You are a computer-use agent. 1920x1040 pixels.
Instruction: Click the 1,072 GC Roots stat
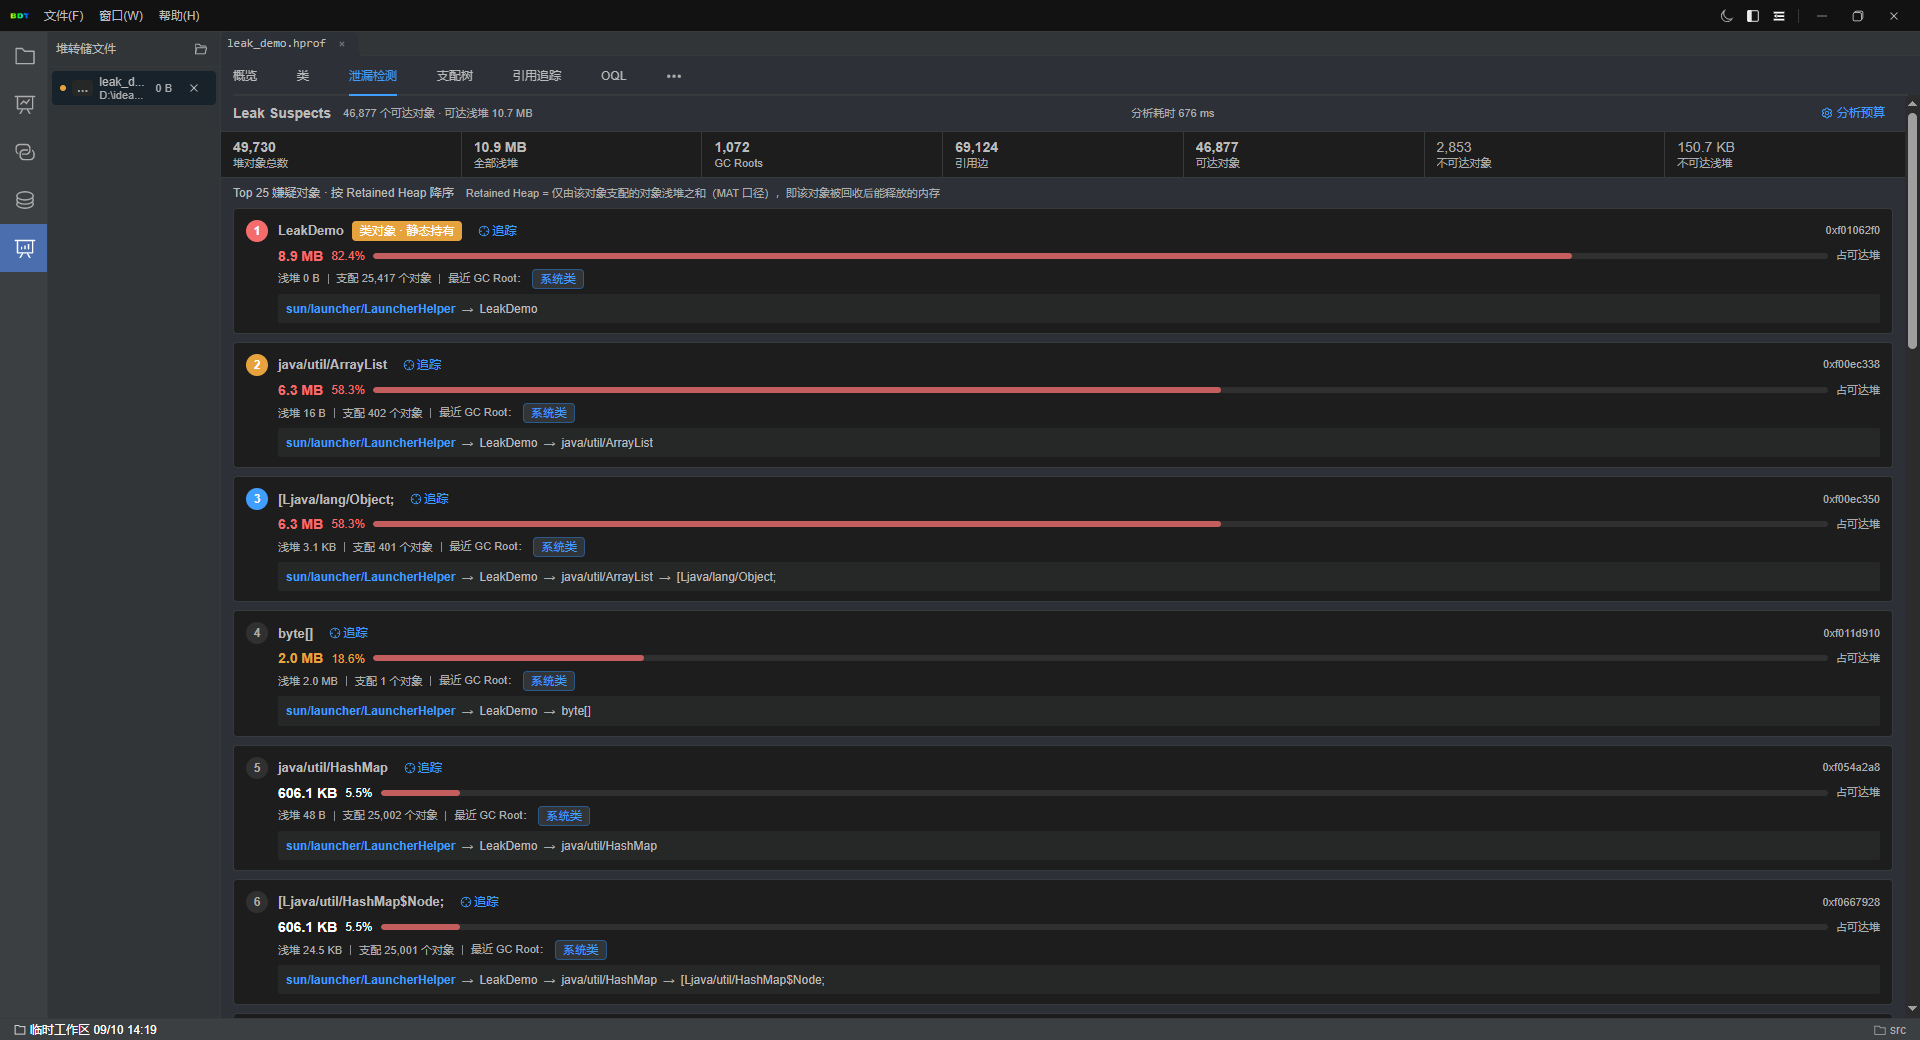tap(821, 154)
